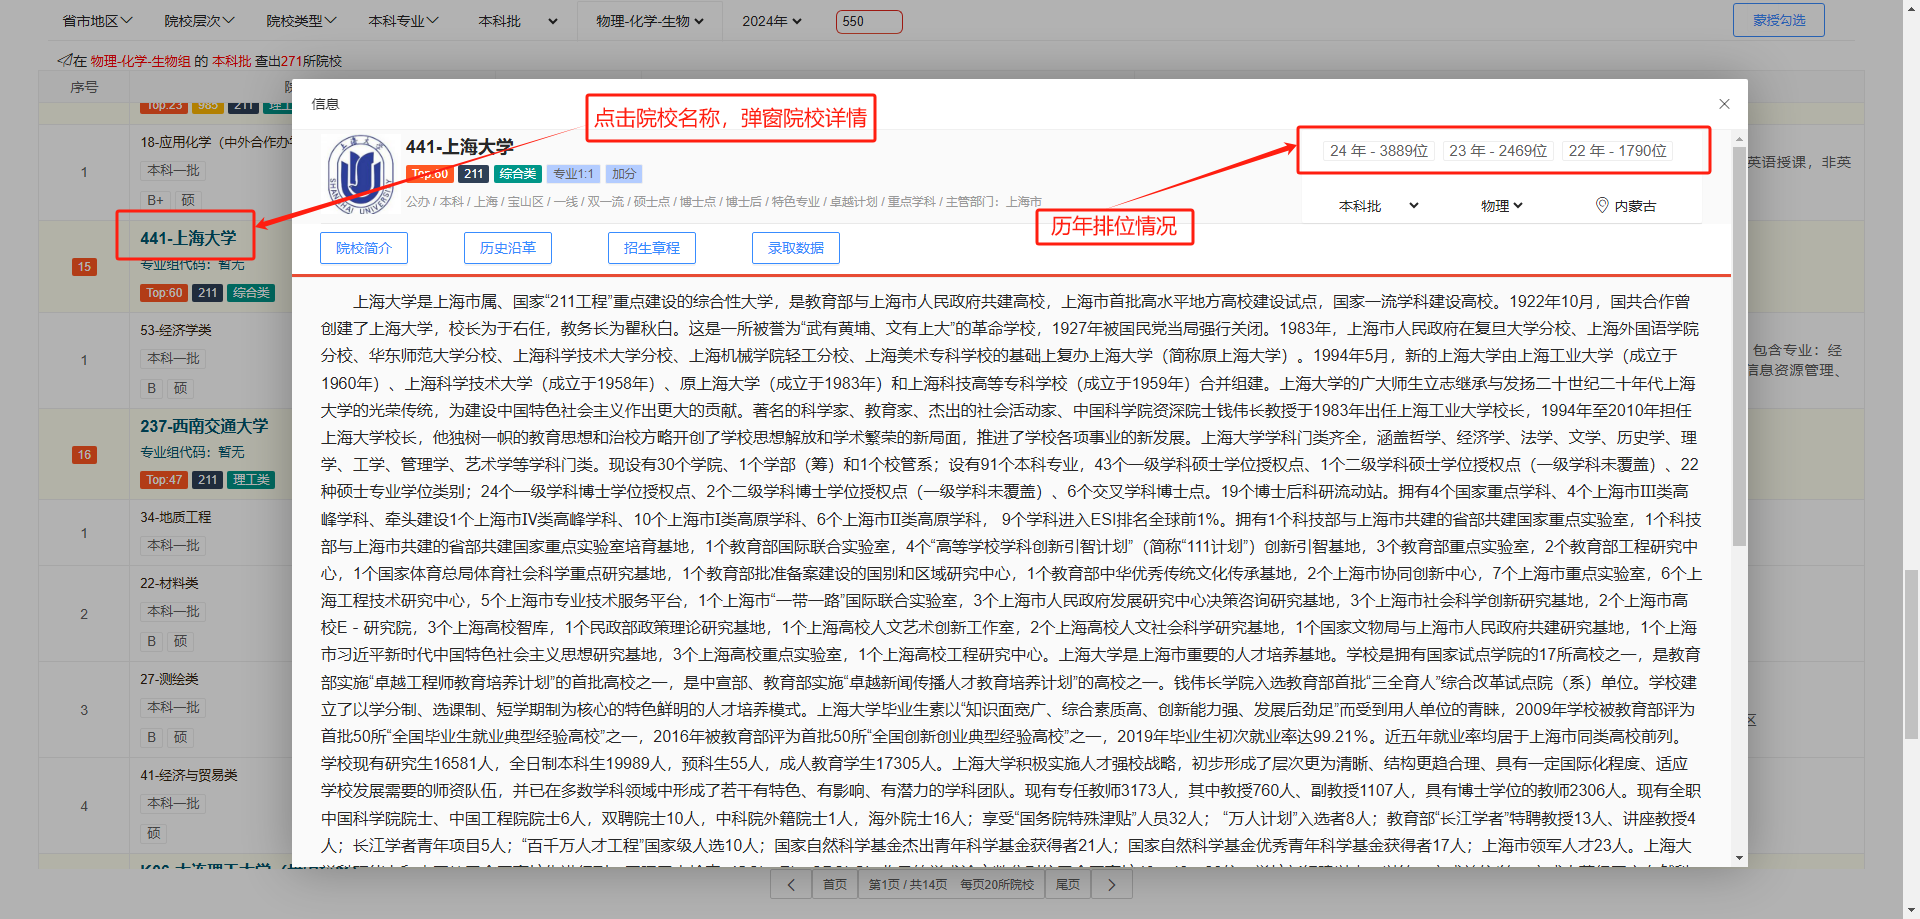The height and width of the screenshot is (919, 1920).
Task: Switch to 历史沿革 tab
Action: pos(508,248)
